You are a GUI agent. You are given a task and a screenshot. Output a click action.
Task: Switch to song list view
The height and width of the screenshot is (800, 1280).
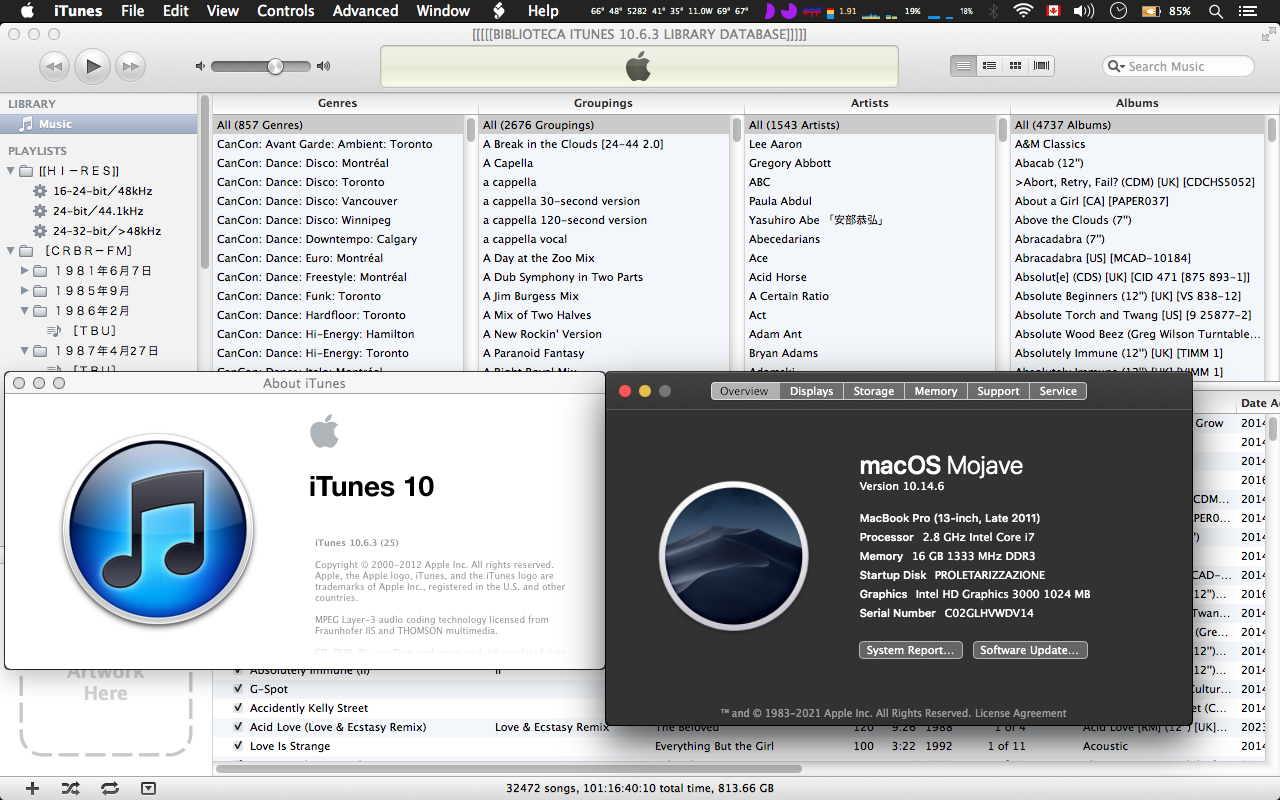[x=963, y=65]
